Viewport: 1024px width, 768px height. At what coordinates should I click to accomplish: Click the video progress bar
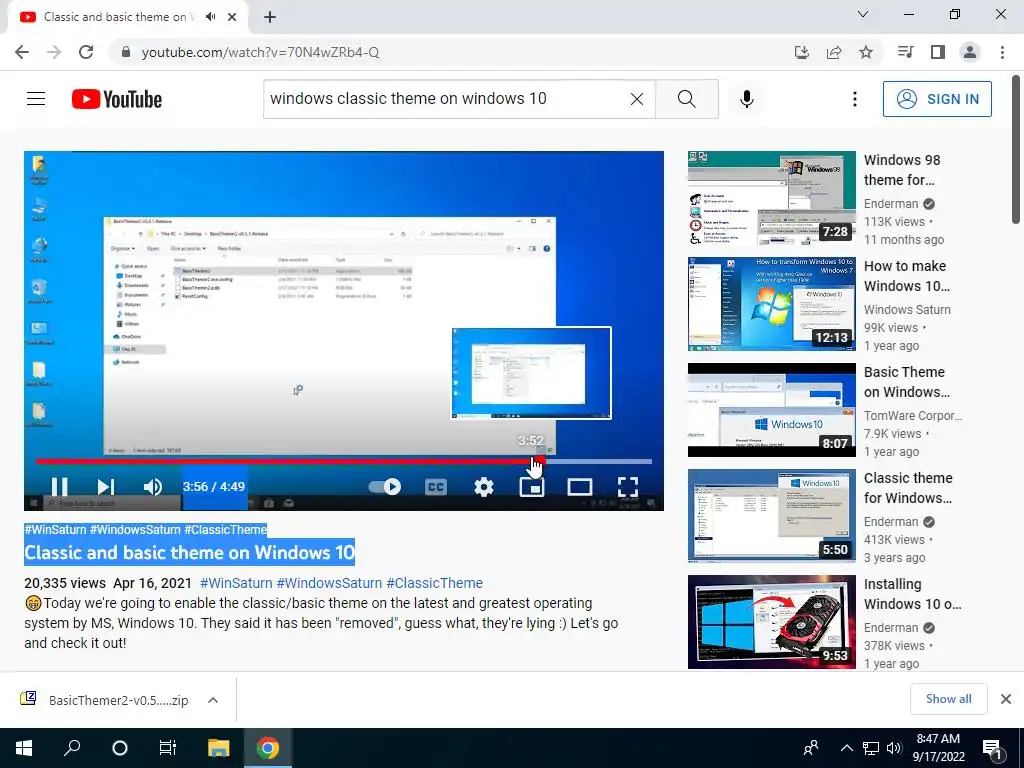click(x=344, y=461)
